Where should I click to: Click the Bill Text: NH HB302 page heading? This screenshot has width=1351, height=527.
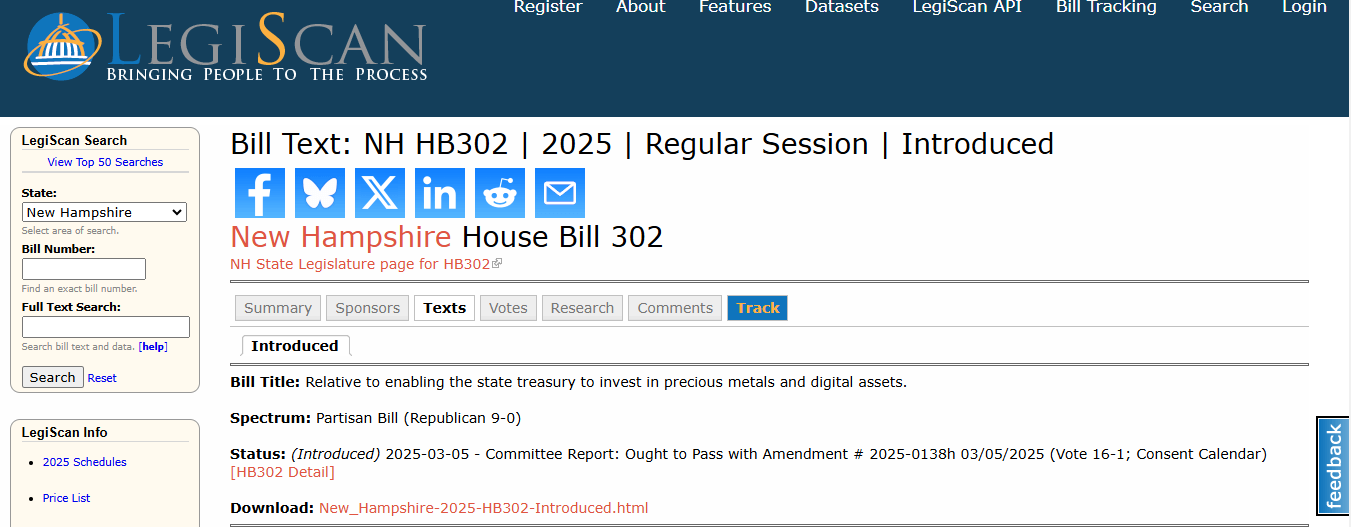point(642,144)
